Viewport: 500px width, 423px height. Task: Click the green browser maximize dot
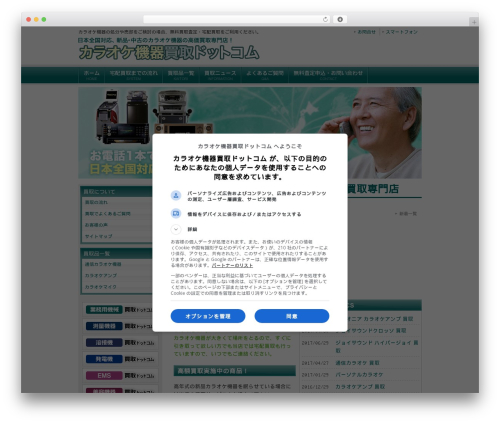(x=44, y=19)
